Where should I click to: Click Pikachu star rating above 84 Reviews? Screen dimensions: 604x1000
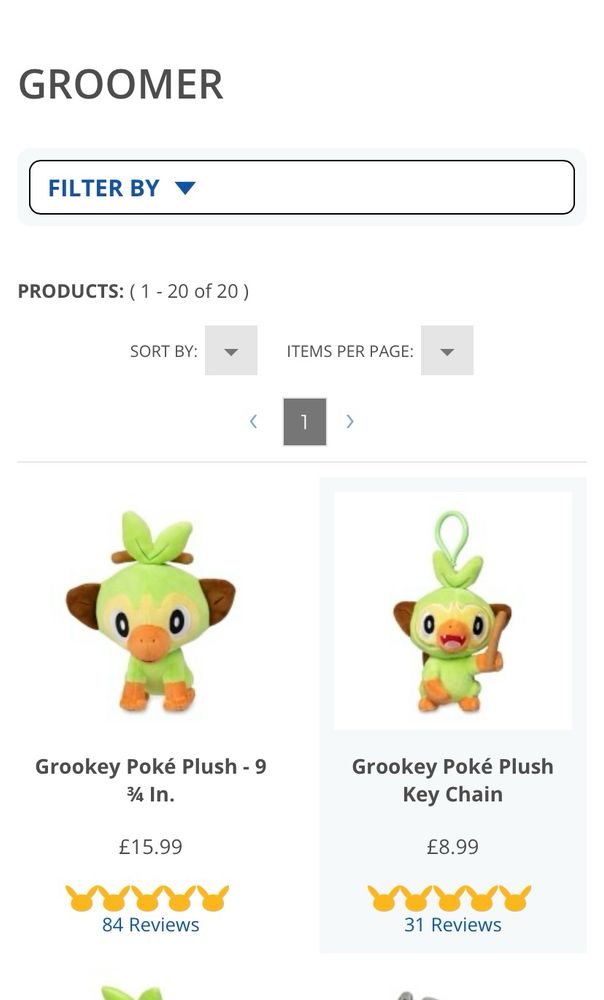pyautogui.click(x=148, y=898)
